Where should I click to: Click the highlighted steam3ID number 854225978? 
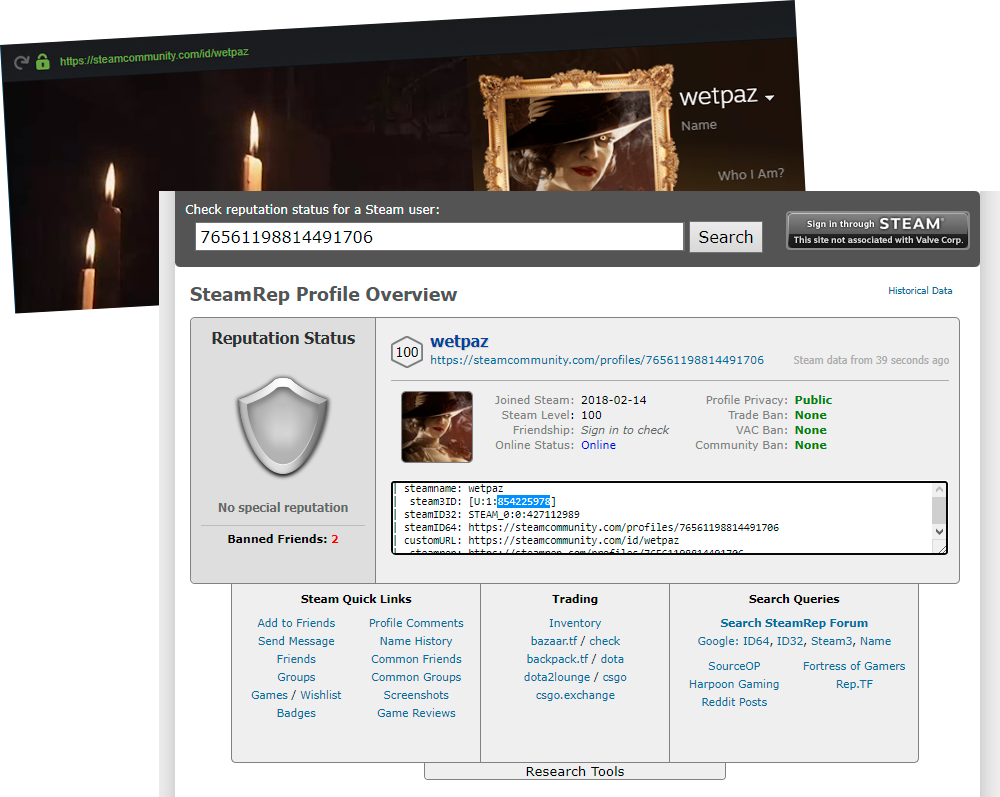click(x=524, y=502)
